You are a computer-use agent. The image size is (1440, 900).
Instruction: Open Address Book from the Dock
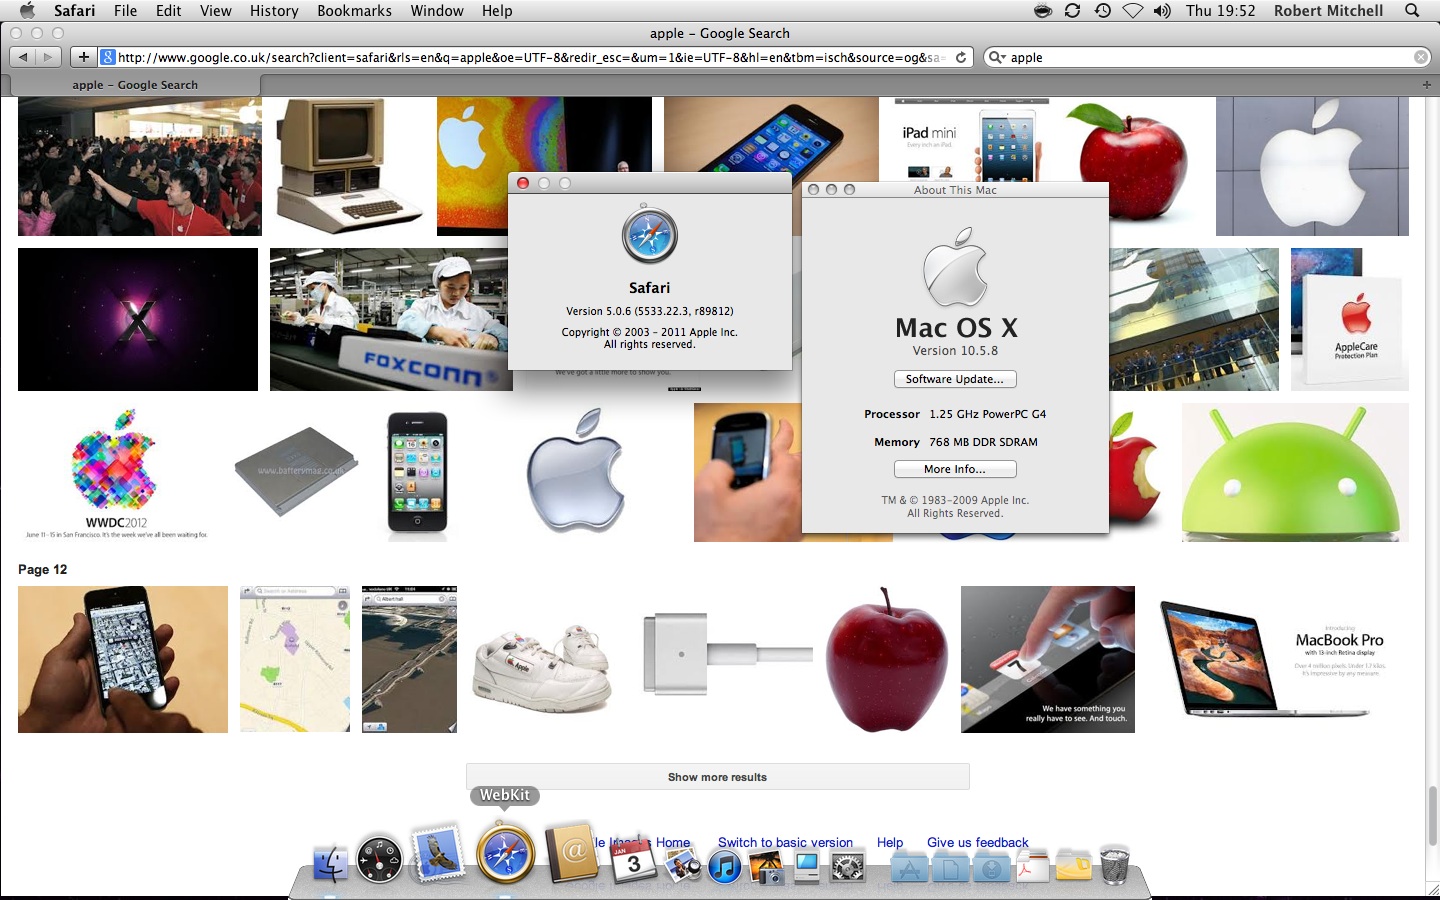click(x=571, y=854)
